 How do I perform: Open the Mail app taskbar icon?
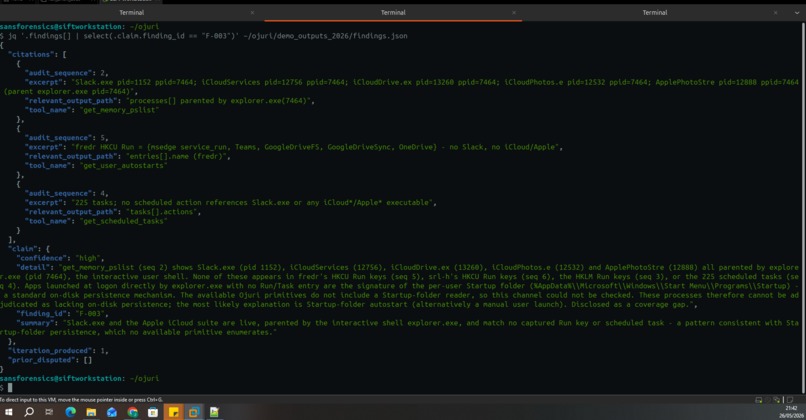point(112,412)
